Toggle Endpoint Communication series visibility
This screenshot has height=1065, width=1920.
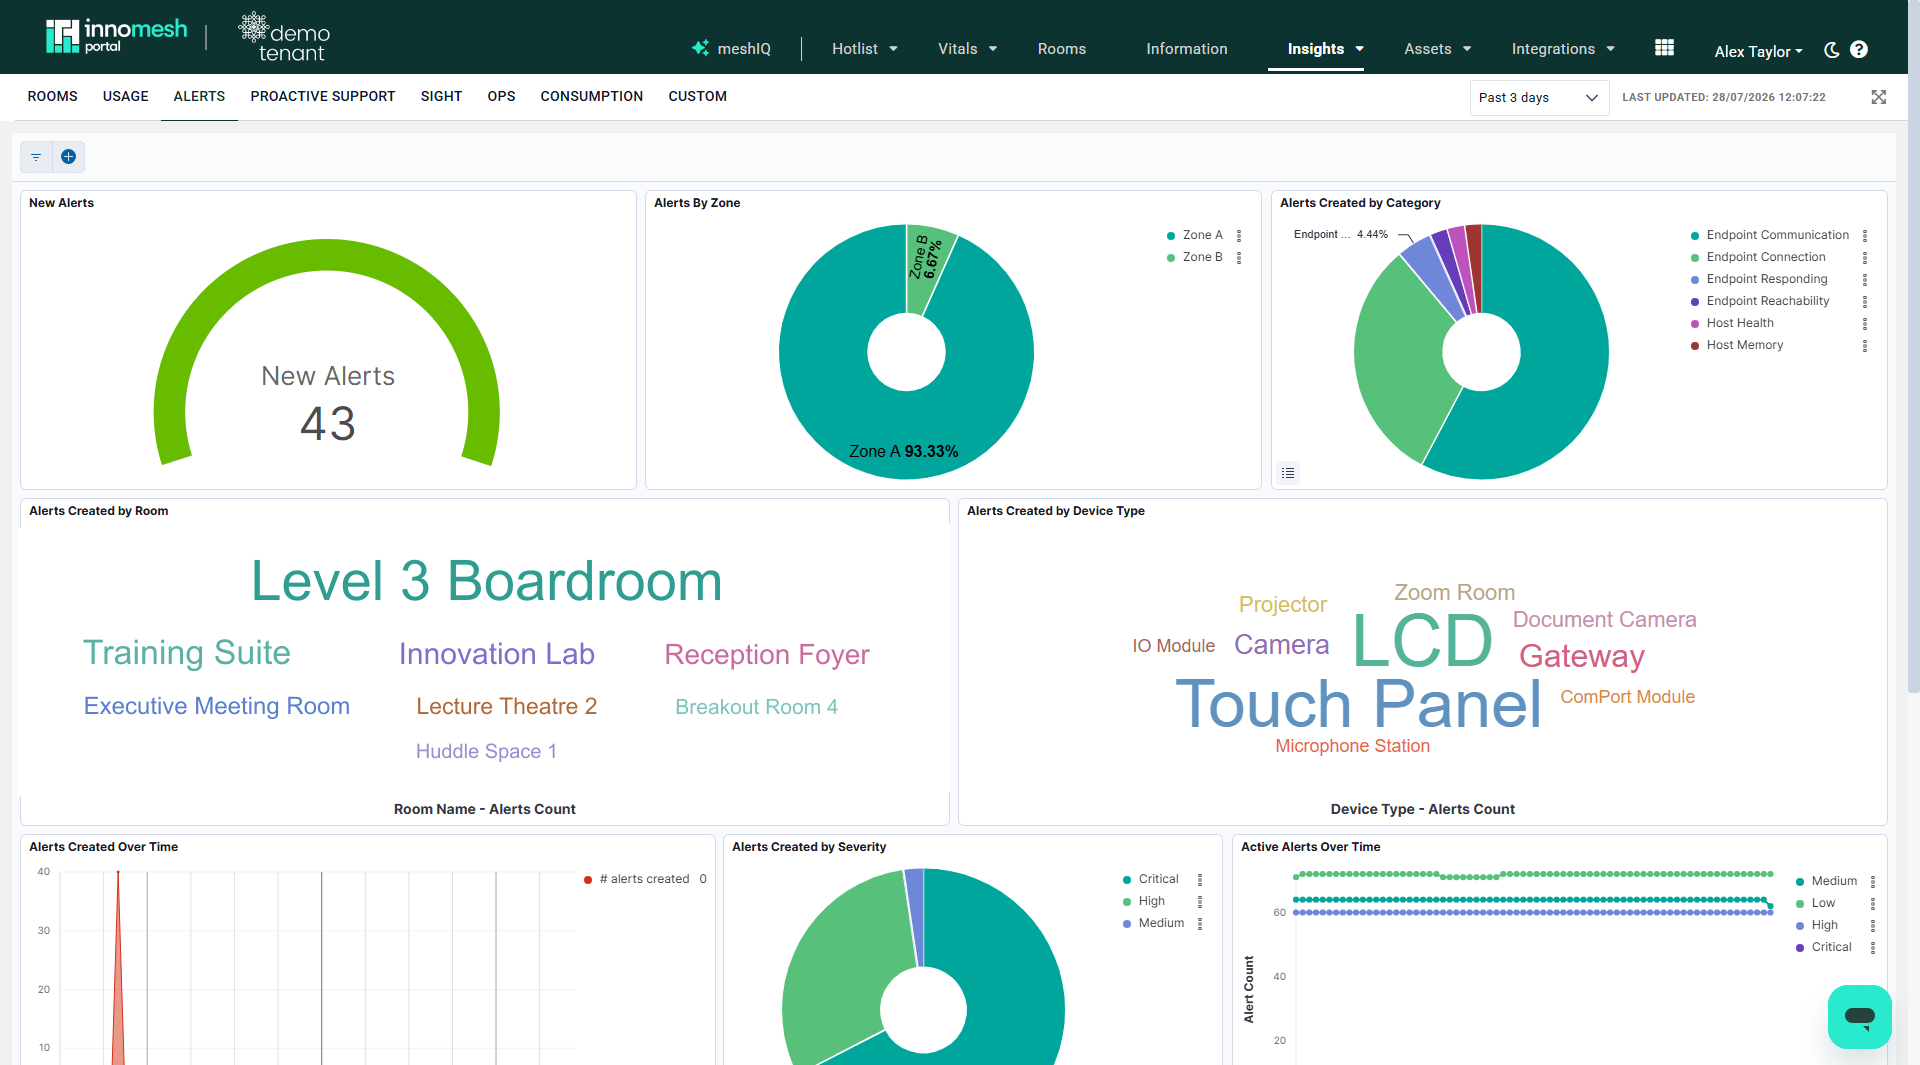[1770, 235]
